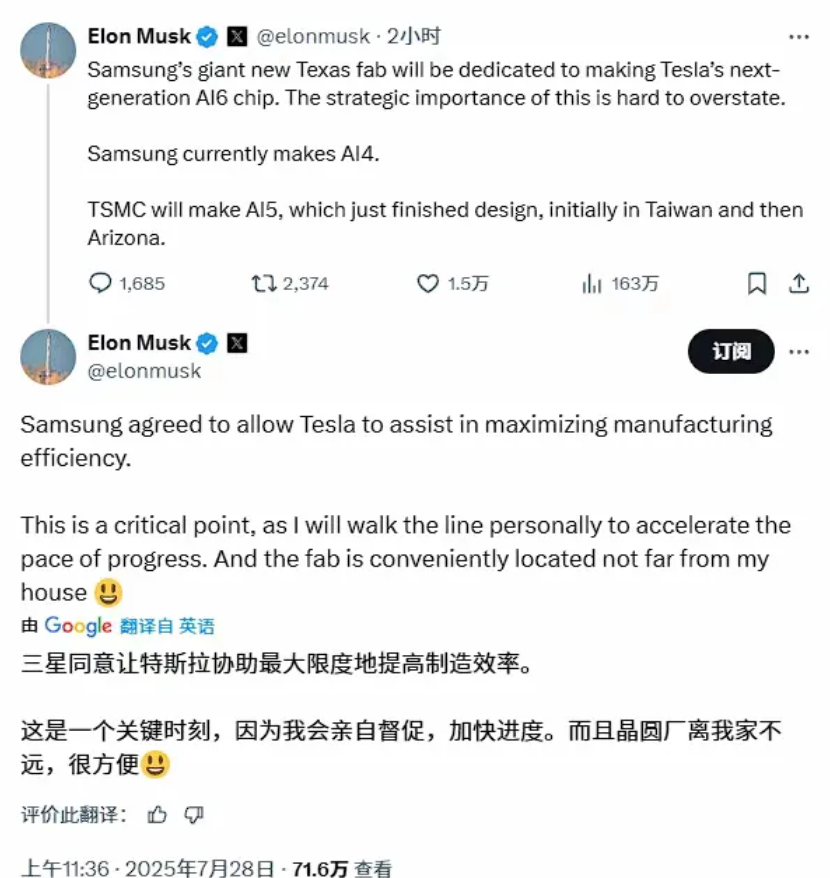Viewport: 830px width, 878px height.
Task: Click blue verified badge in first tweet
Action: tap(207, 37)
